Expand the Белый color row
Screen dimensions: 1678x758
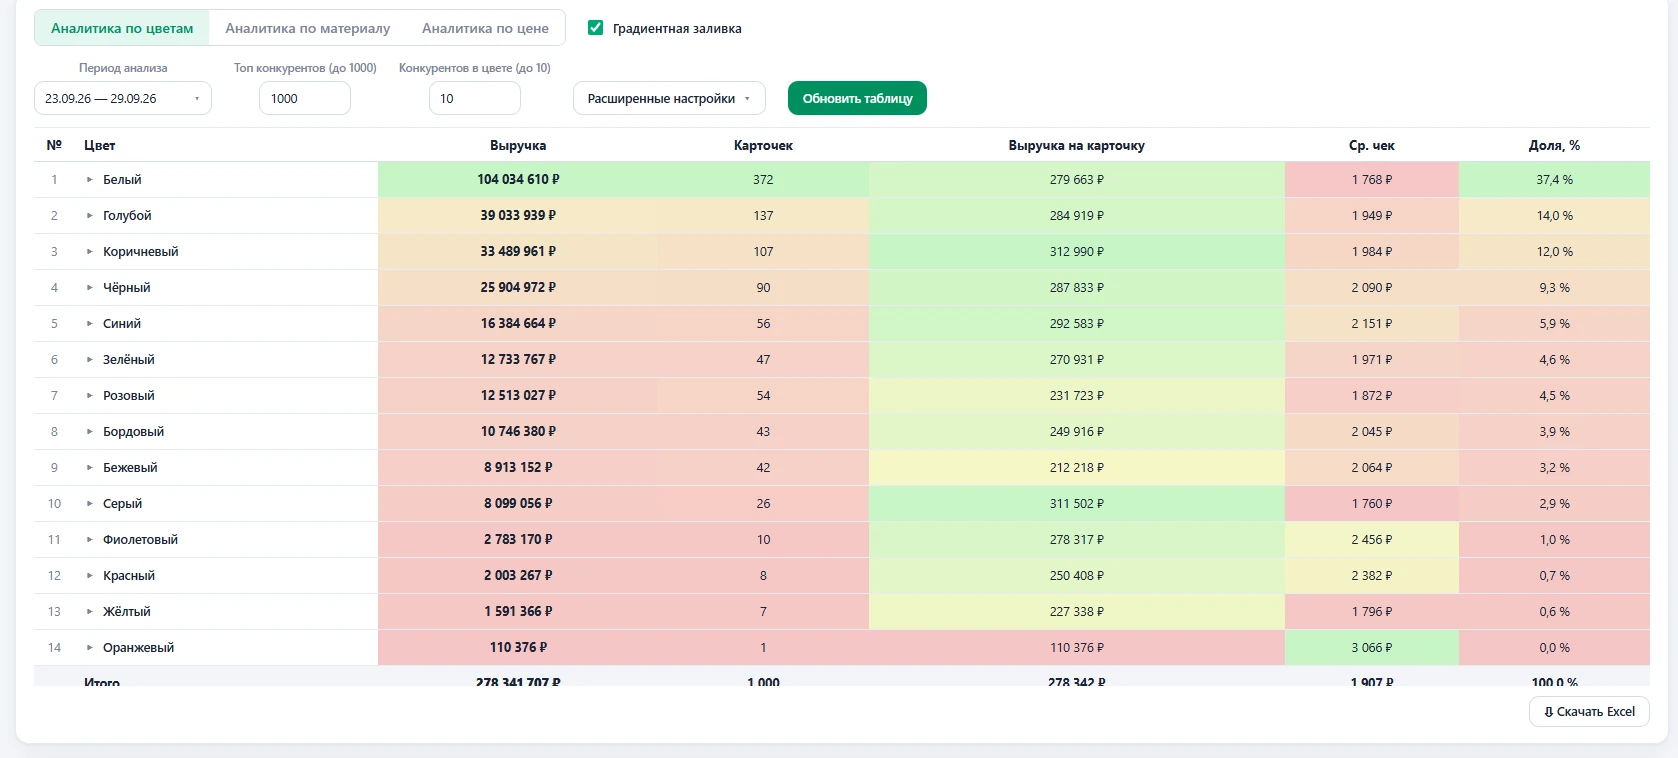click(89, 180)
